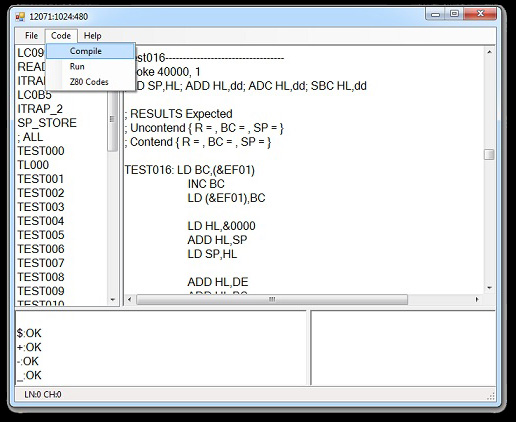Screen dimensions: 516x422
Task: Select TL000 in the label list
Action: click(33, 165)
